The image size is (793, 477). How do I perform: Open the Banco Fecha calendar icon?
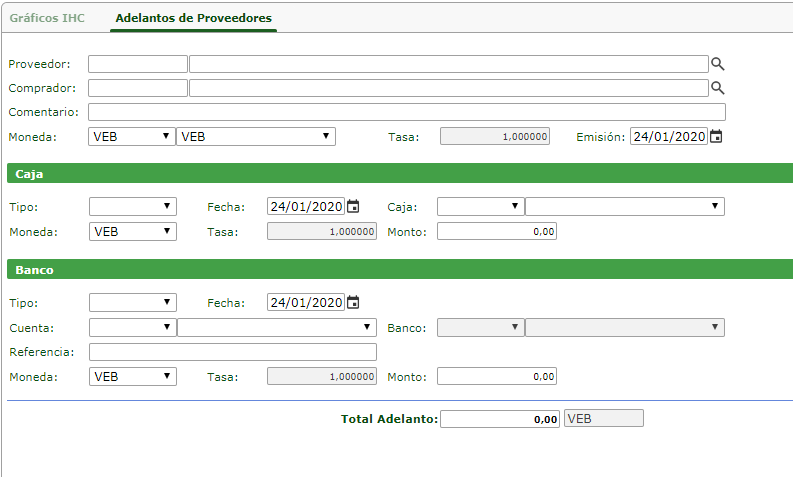tap(353, 303)
